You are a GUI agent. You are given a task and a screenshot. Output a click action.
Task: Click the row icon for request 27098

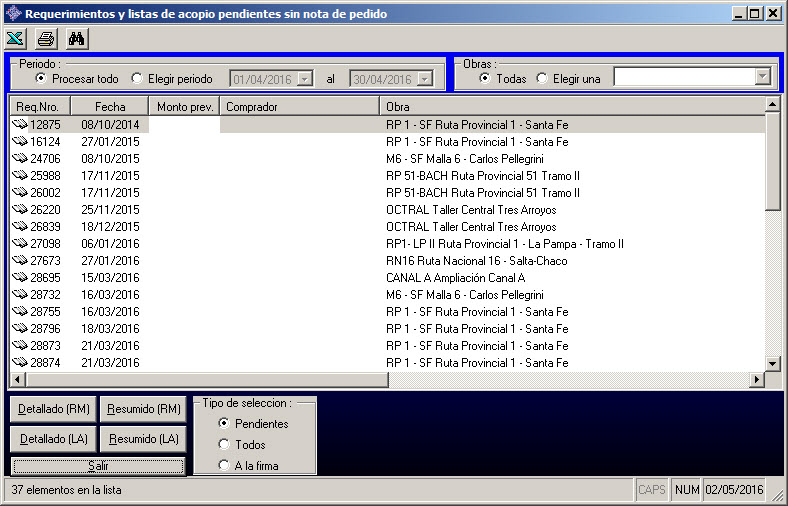tap(20, 244)
